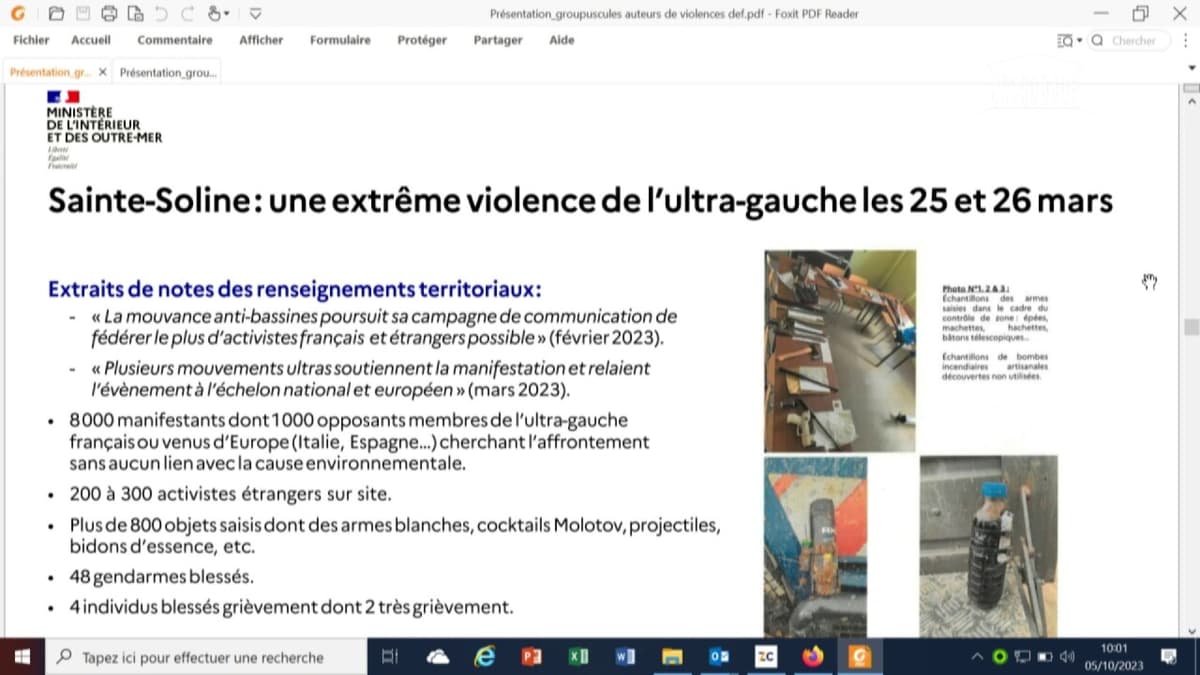The width and height of the screenshot is (1200, 675).
Task: Switch to the second Présentation_grou... tab
Action: click(168, 73)
